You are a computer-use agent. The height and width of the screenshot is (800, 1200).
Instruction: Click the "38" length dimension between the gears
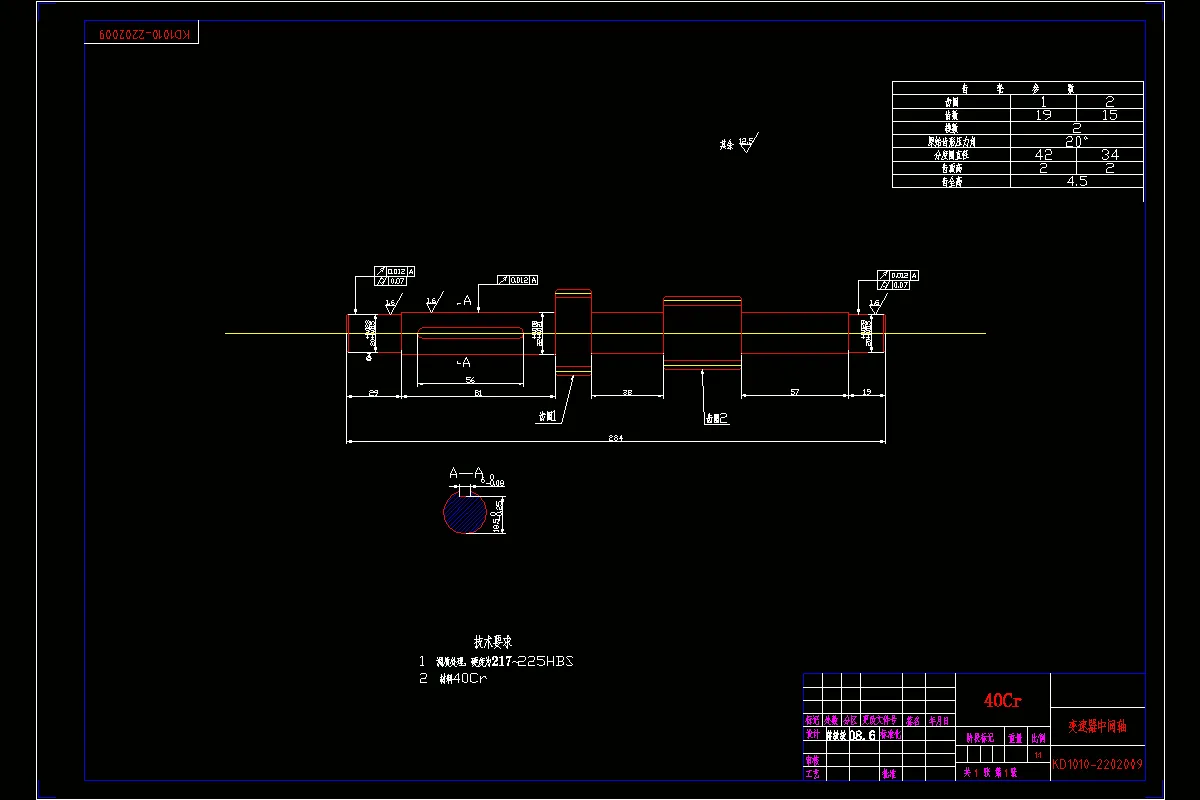coord(627,392)
